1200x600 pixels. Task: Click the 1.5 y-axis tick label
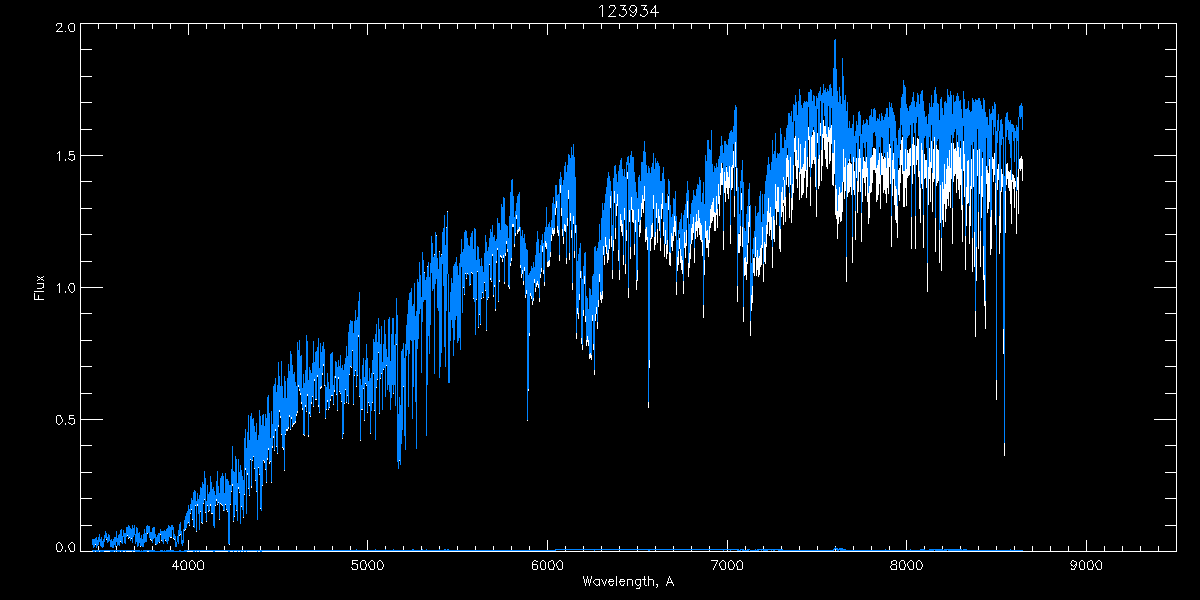pyautogui.click(x=65, y=157)
